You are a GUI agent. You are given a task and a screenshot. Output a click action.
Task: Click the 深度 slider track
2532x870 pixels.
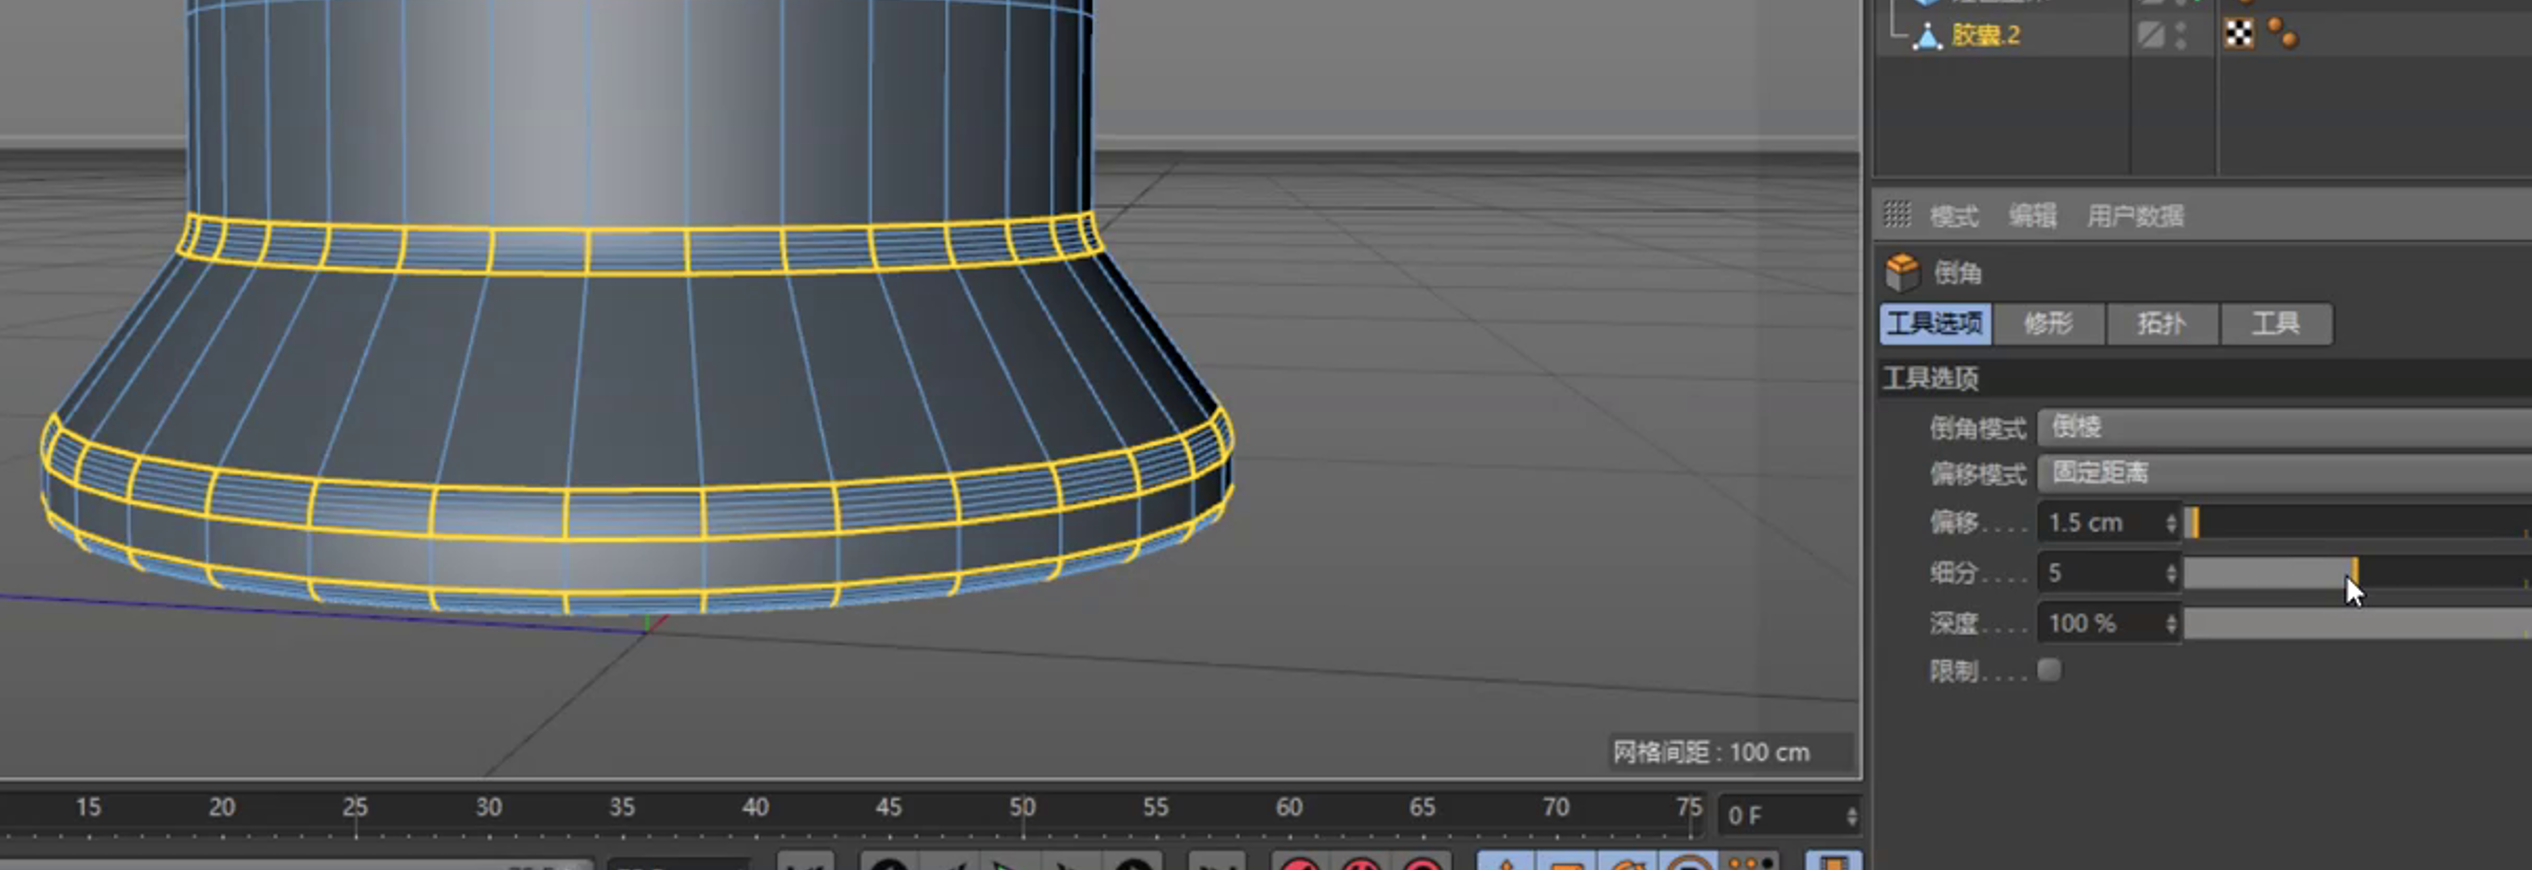pyautogui.click(x=2358, y=623)
